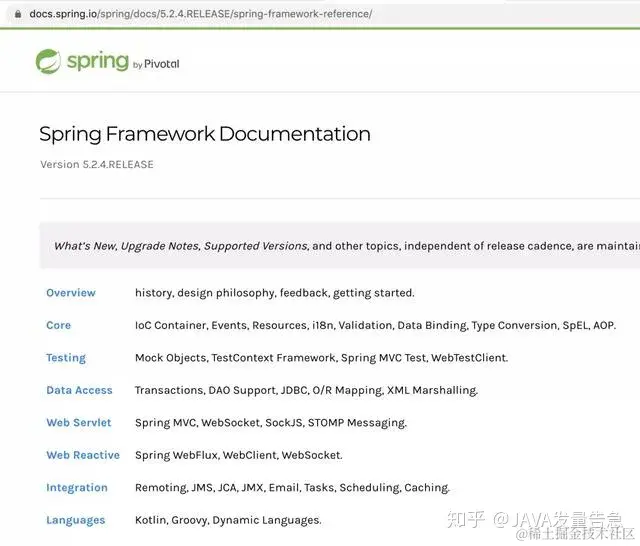Click 'Spring MVC, WebSocket, SockJS, STOMP Messaging.' text
This screenshot has height=546, width=640.
(271, 423)
